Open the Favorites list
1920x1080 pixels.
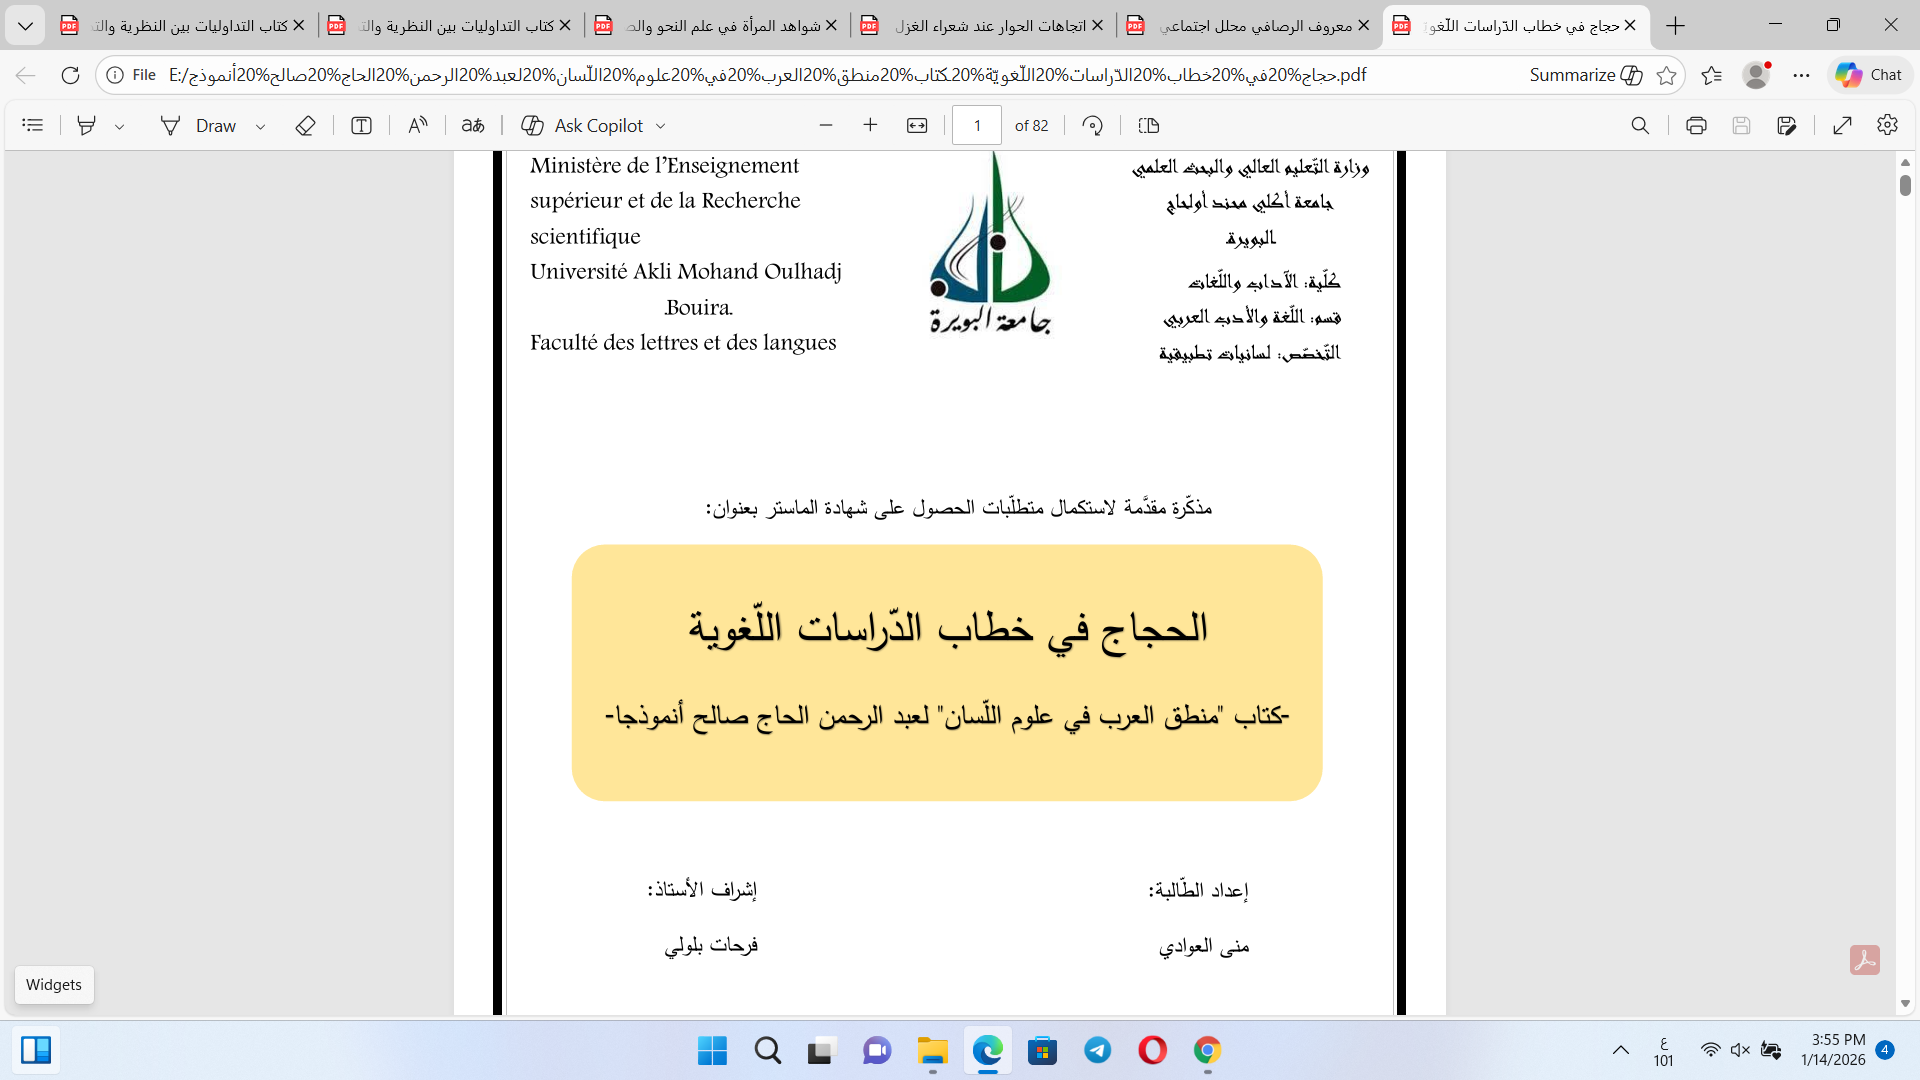[1712, 75]
